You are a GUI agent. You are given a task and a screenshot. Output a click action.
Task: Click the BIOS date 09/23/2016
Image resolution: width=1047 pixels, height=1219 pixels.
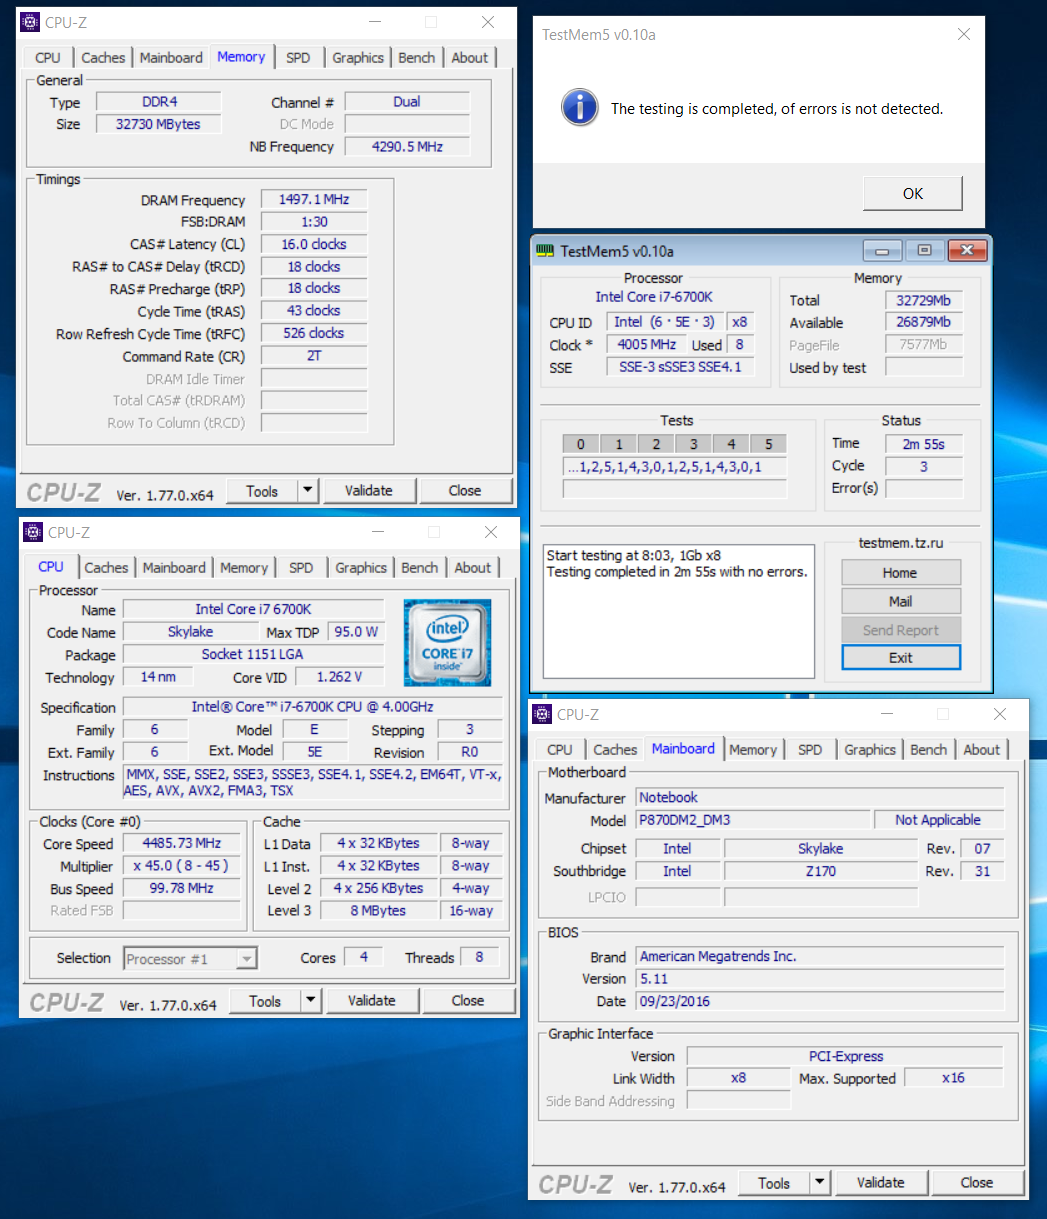[820, 1001]
